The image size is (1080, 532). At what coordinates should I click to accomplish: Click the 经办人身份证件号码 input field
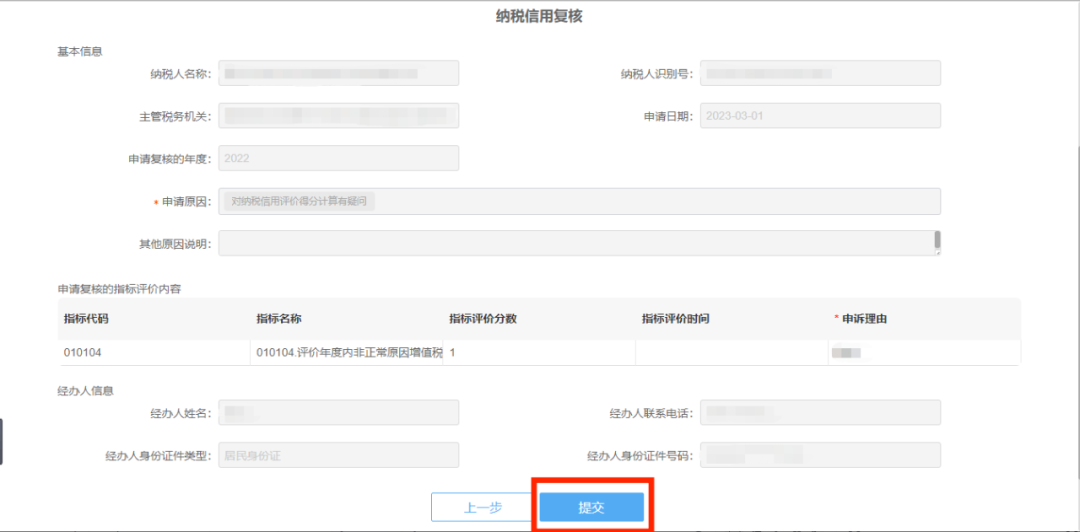820,455
